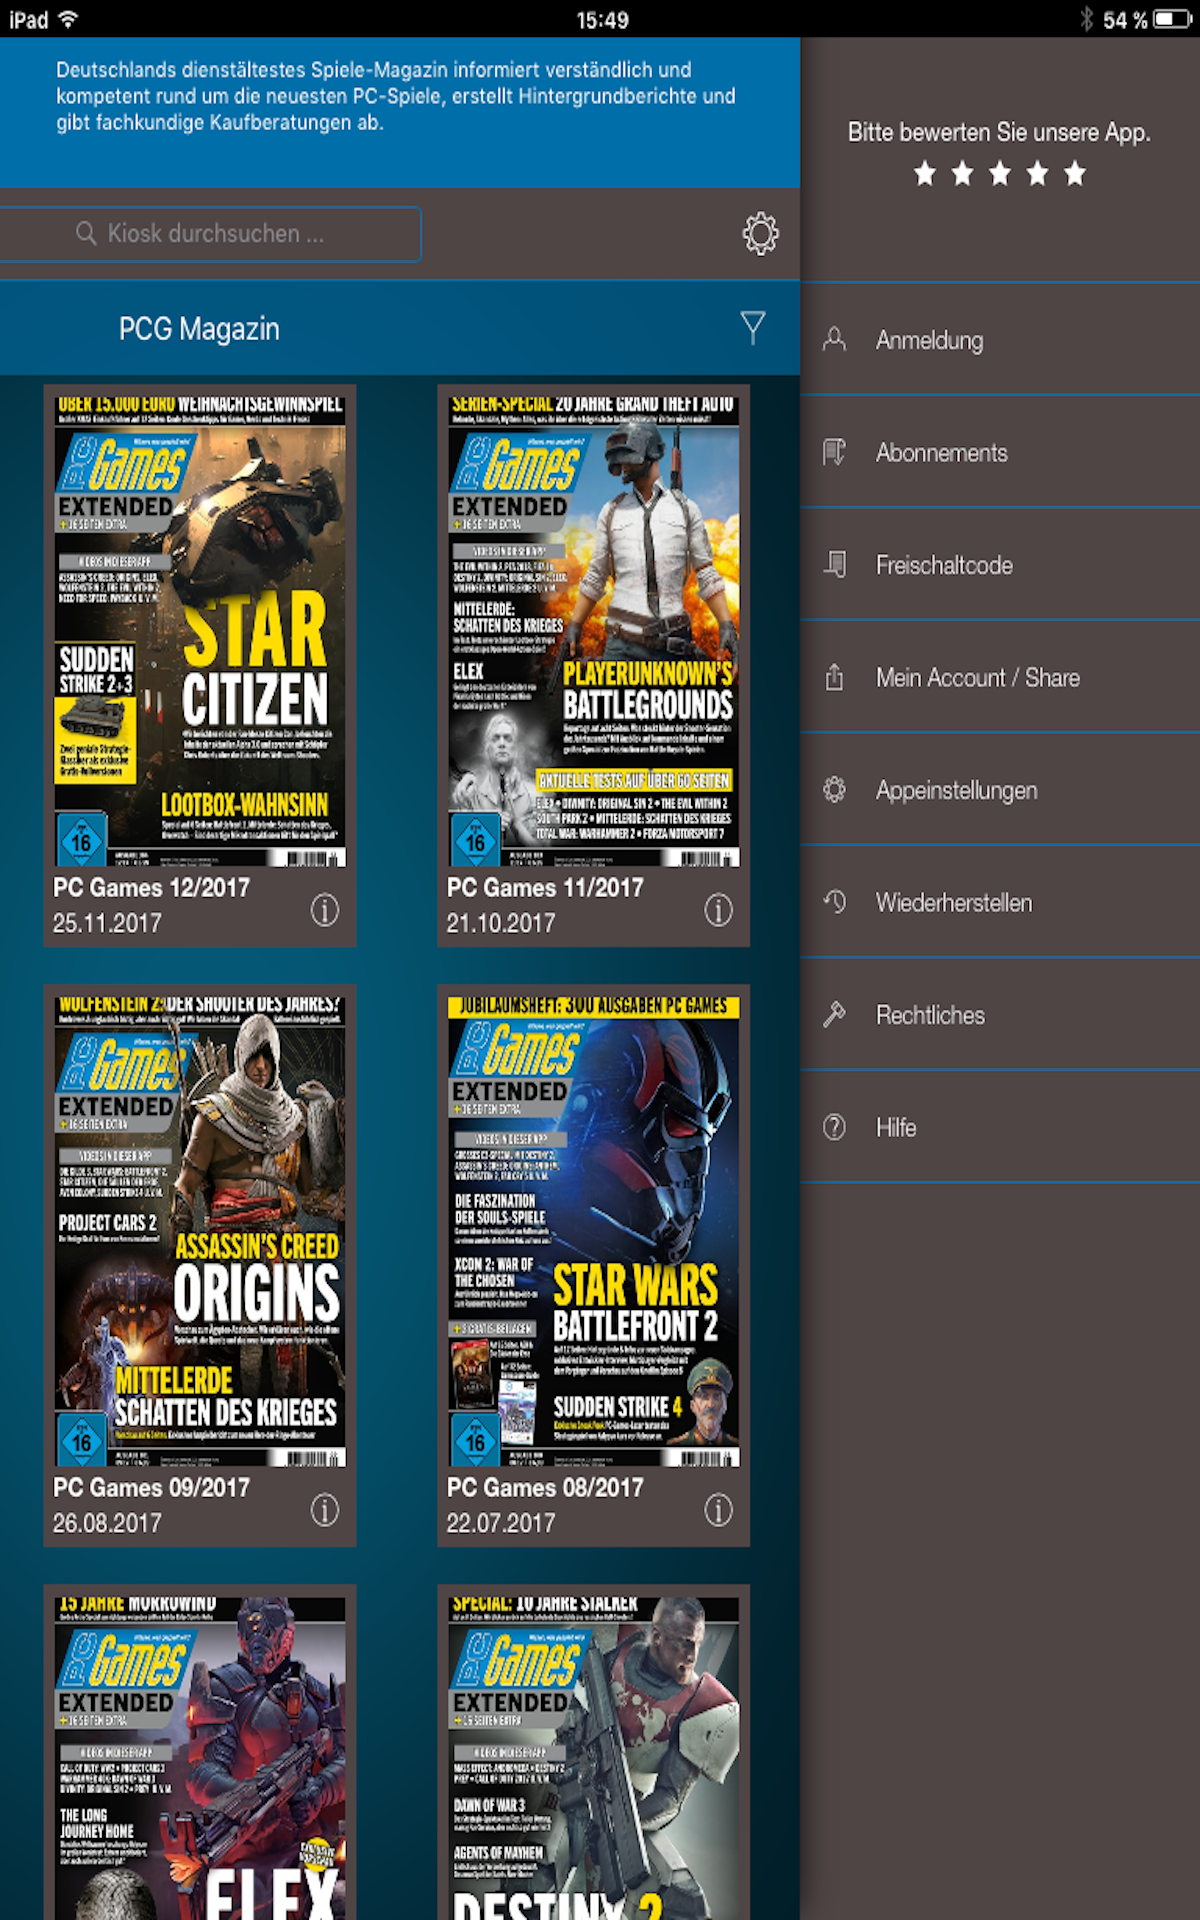Image resolution: width=1200 pixels, height=1920 pixels.
Task: Tap the Wi-Fi status icon
Action: (x=68, y=19)
